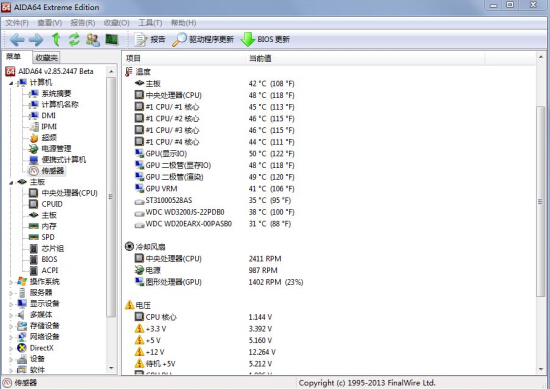Screen dimensions: 550x389
Task: Open the 工具(T) menu
Action: pyautogui.click(x=150, y=23)
